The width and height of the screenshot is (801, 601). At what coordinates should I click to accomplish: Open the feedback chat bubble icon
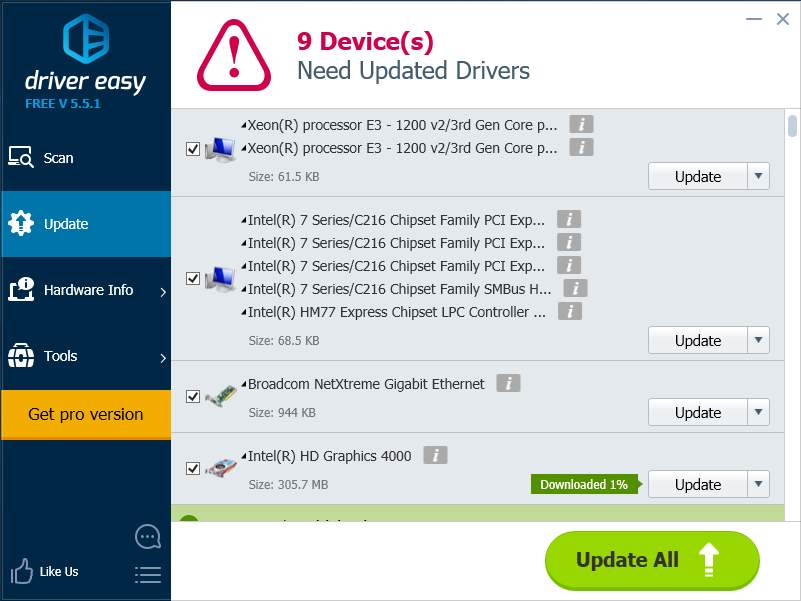point(148,537)
